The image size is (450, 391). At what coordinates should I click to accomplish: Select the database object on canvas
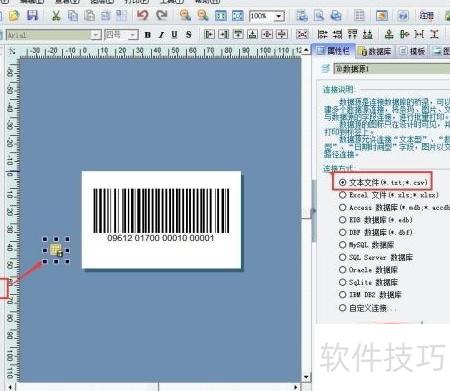[x=56, y=250]
